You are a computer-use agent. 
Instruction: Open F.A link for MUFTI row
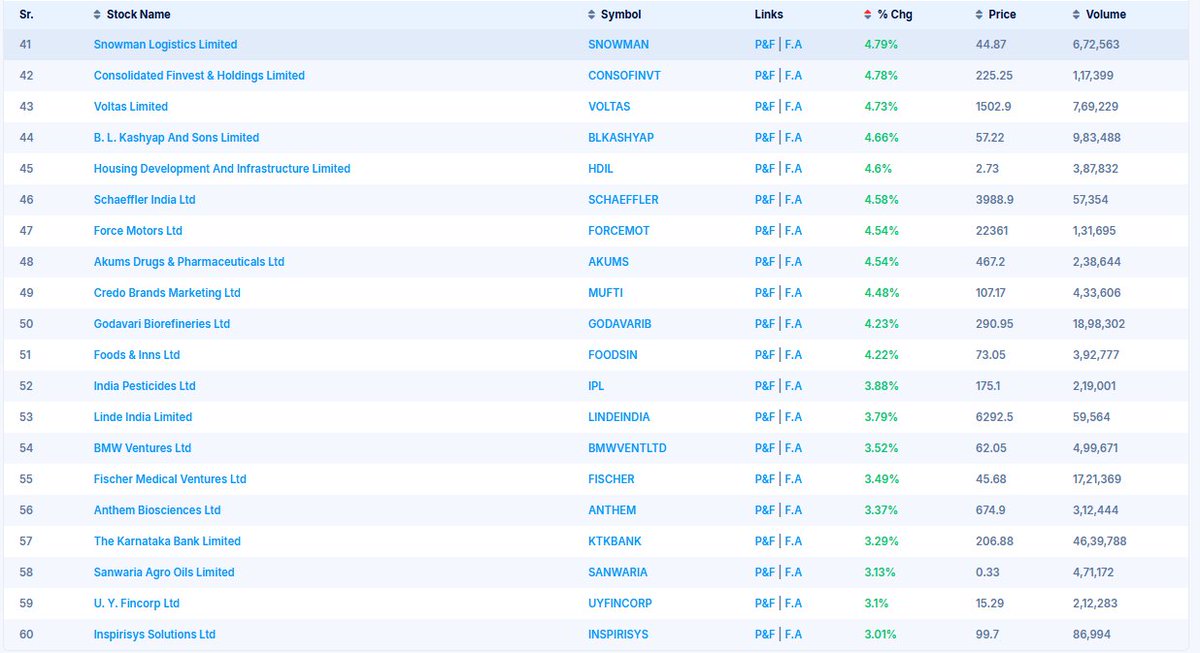(x=794, y=292)
